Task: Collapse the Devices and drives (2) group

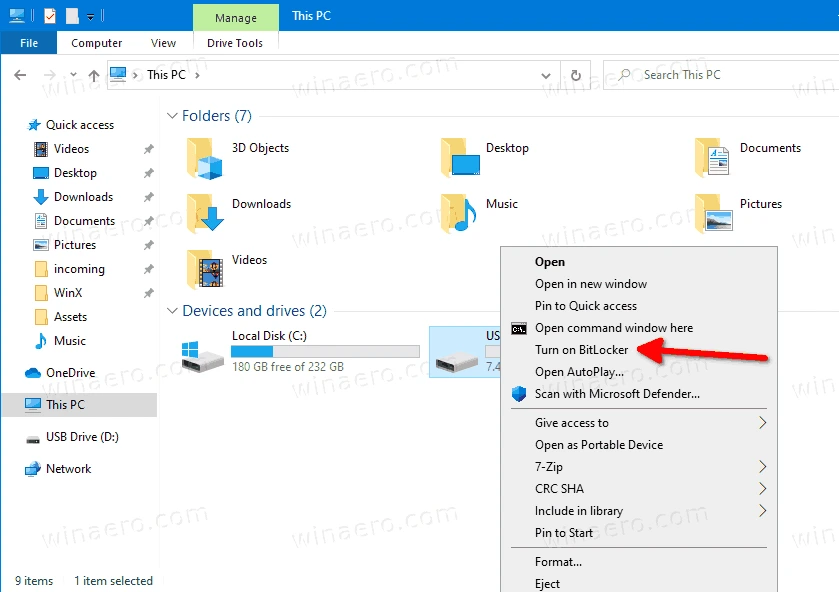Action: (x=172, y=310)
